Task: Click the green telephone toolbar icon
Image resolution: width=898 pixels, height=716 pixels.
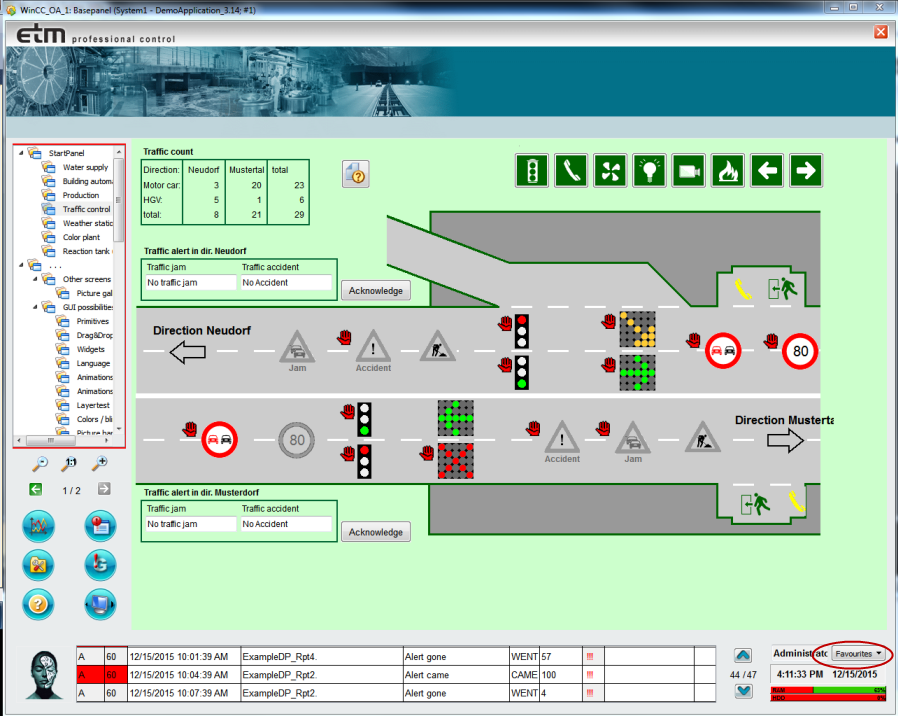Action: pyautogui.click(x=571, y=171)
